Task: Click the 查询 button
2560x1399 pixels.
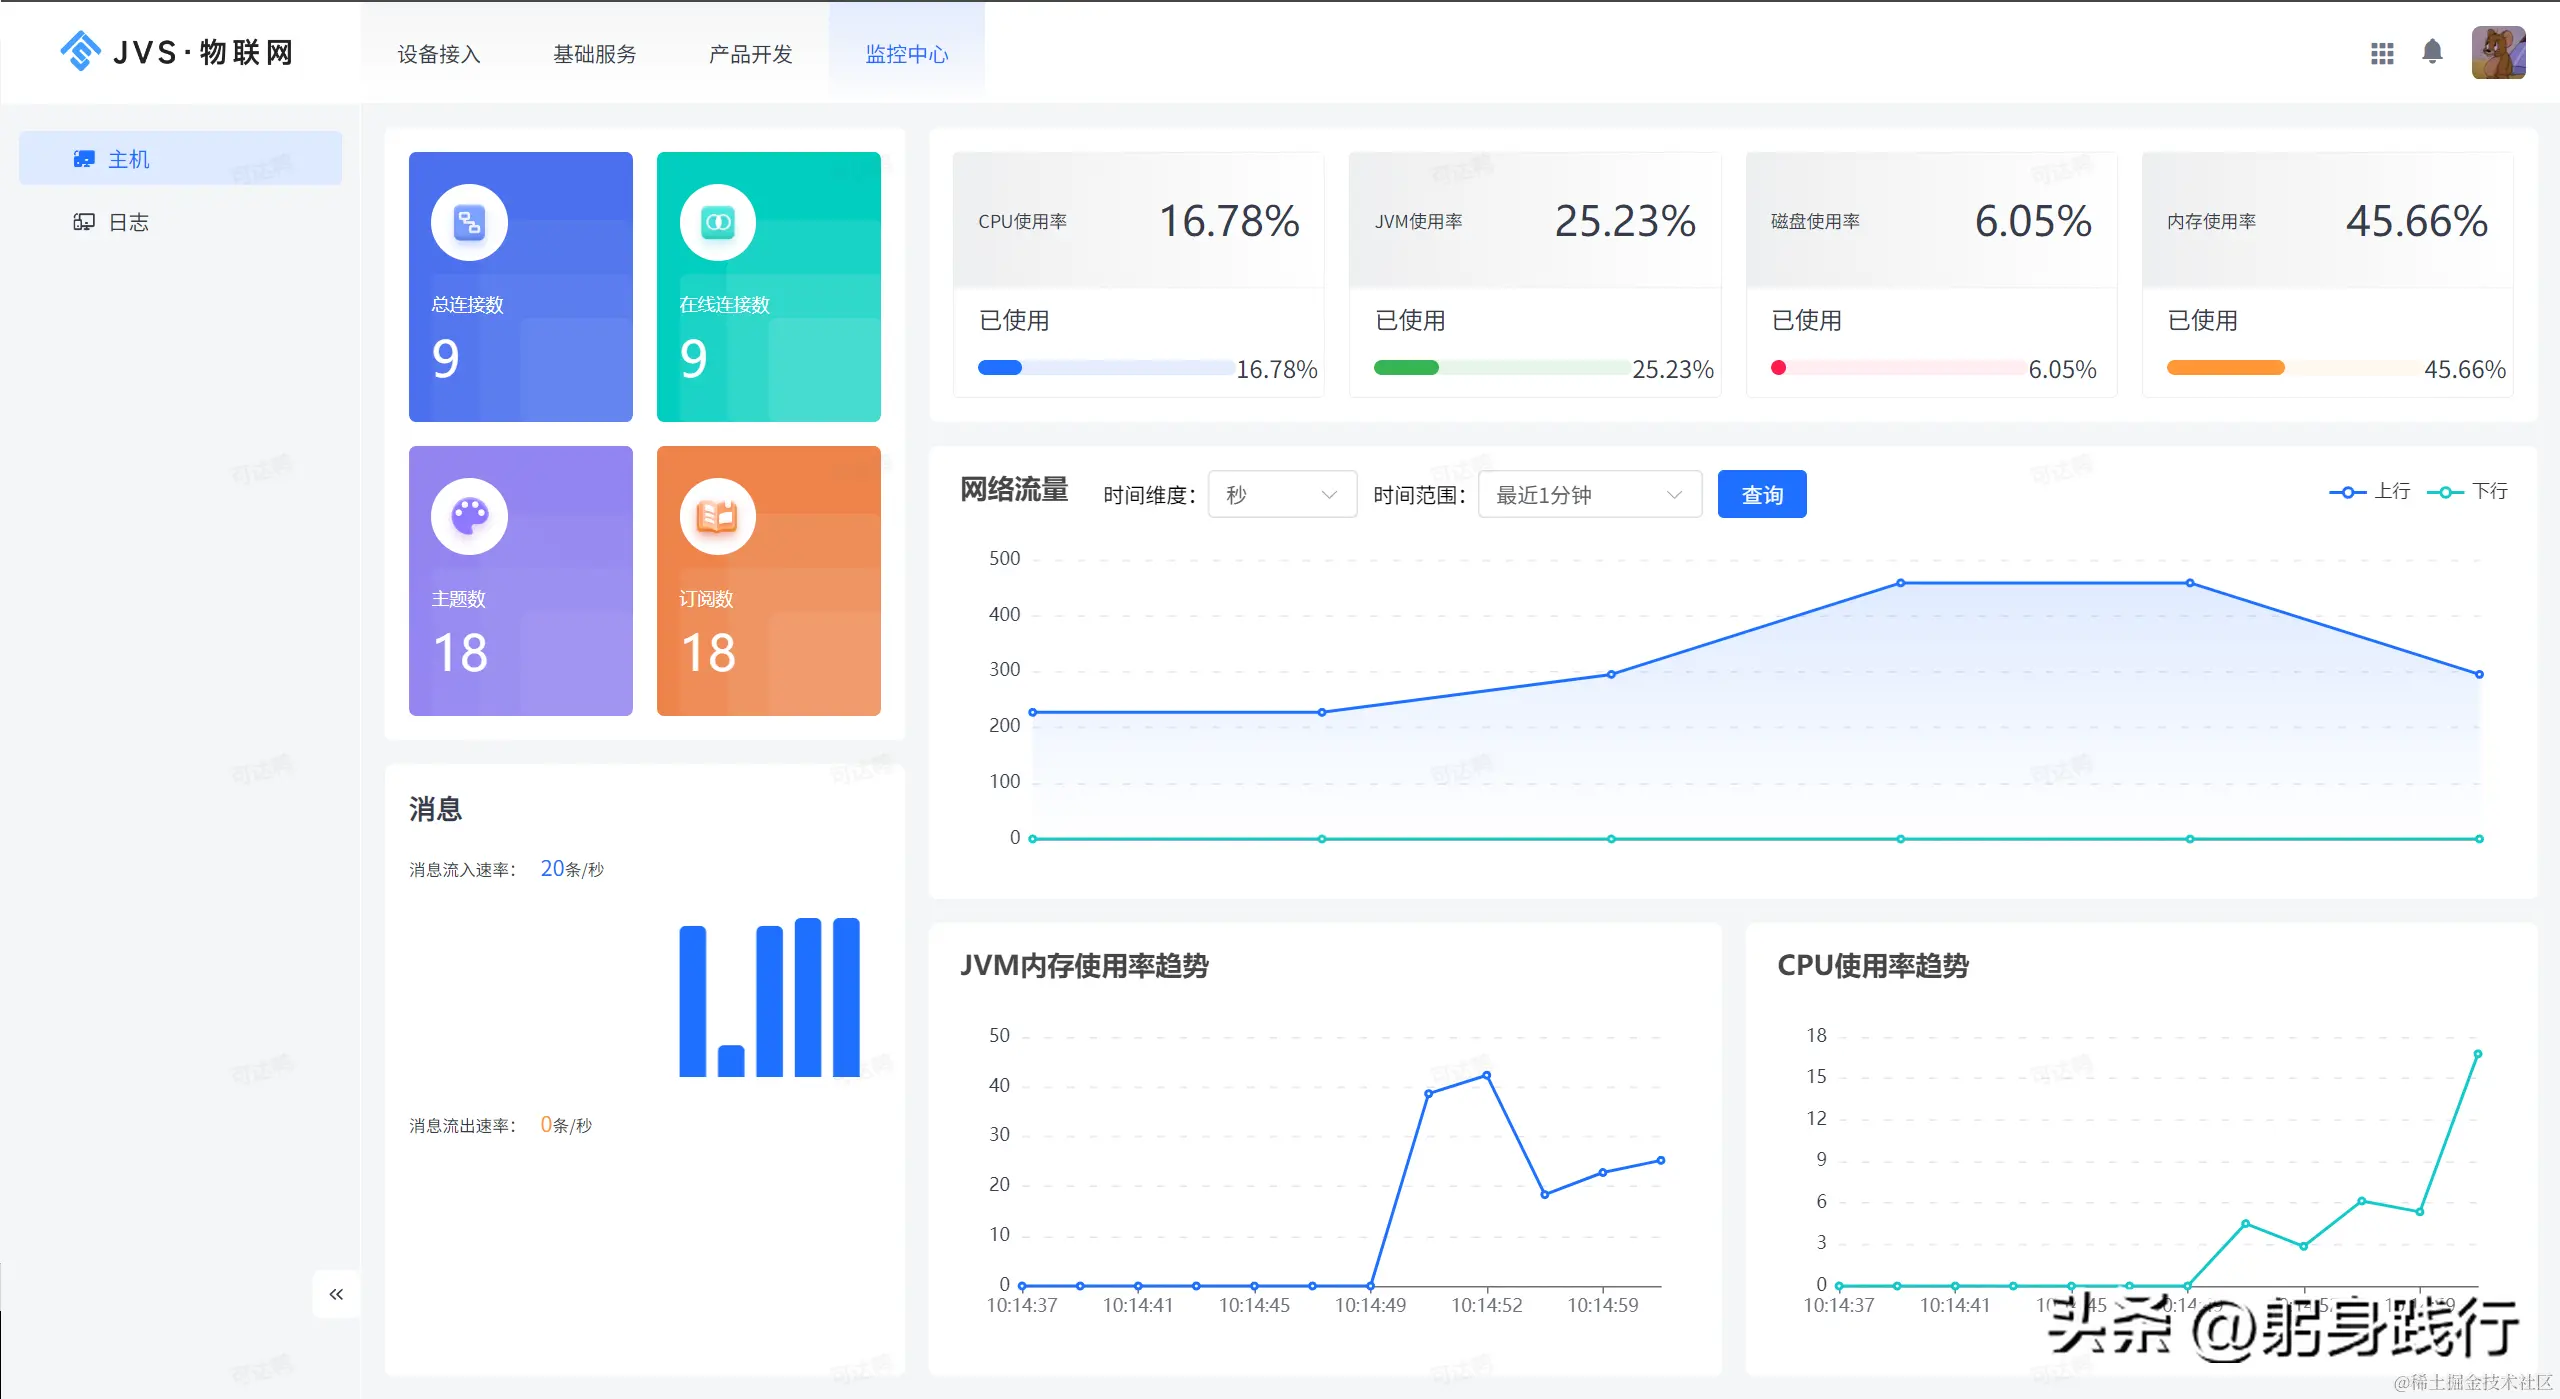Action: (1761, 494)
